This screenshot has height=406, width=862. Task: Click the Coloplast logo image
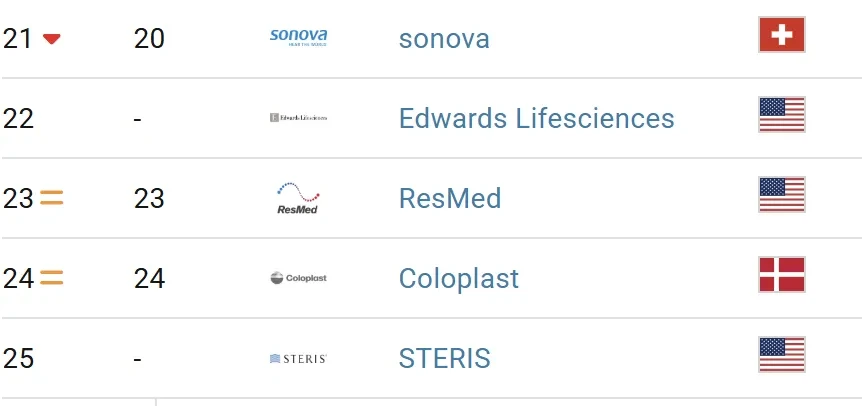(x=298, y=278)
